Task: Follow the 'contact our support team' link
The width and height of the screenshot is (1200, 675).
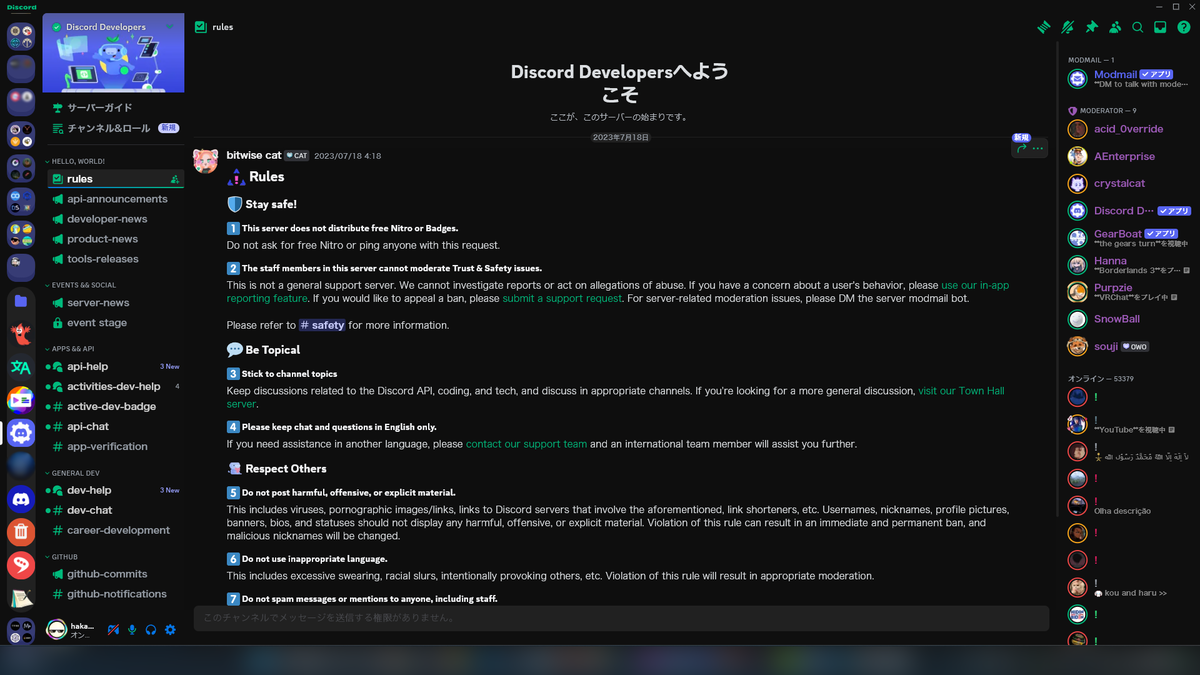Action: (526, 444)
